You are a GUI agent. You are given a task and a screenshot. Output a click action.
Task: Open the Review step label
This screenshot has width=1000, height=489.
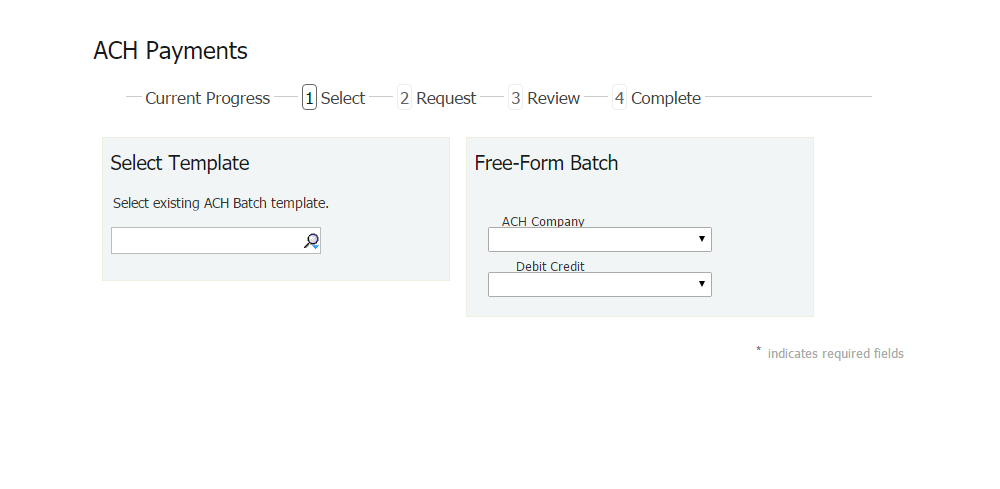[553, 98]
